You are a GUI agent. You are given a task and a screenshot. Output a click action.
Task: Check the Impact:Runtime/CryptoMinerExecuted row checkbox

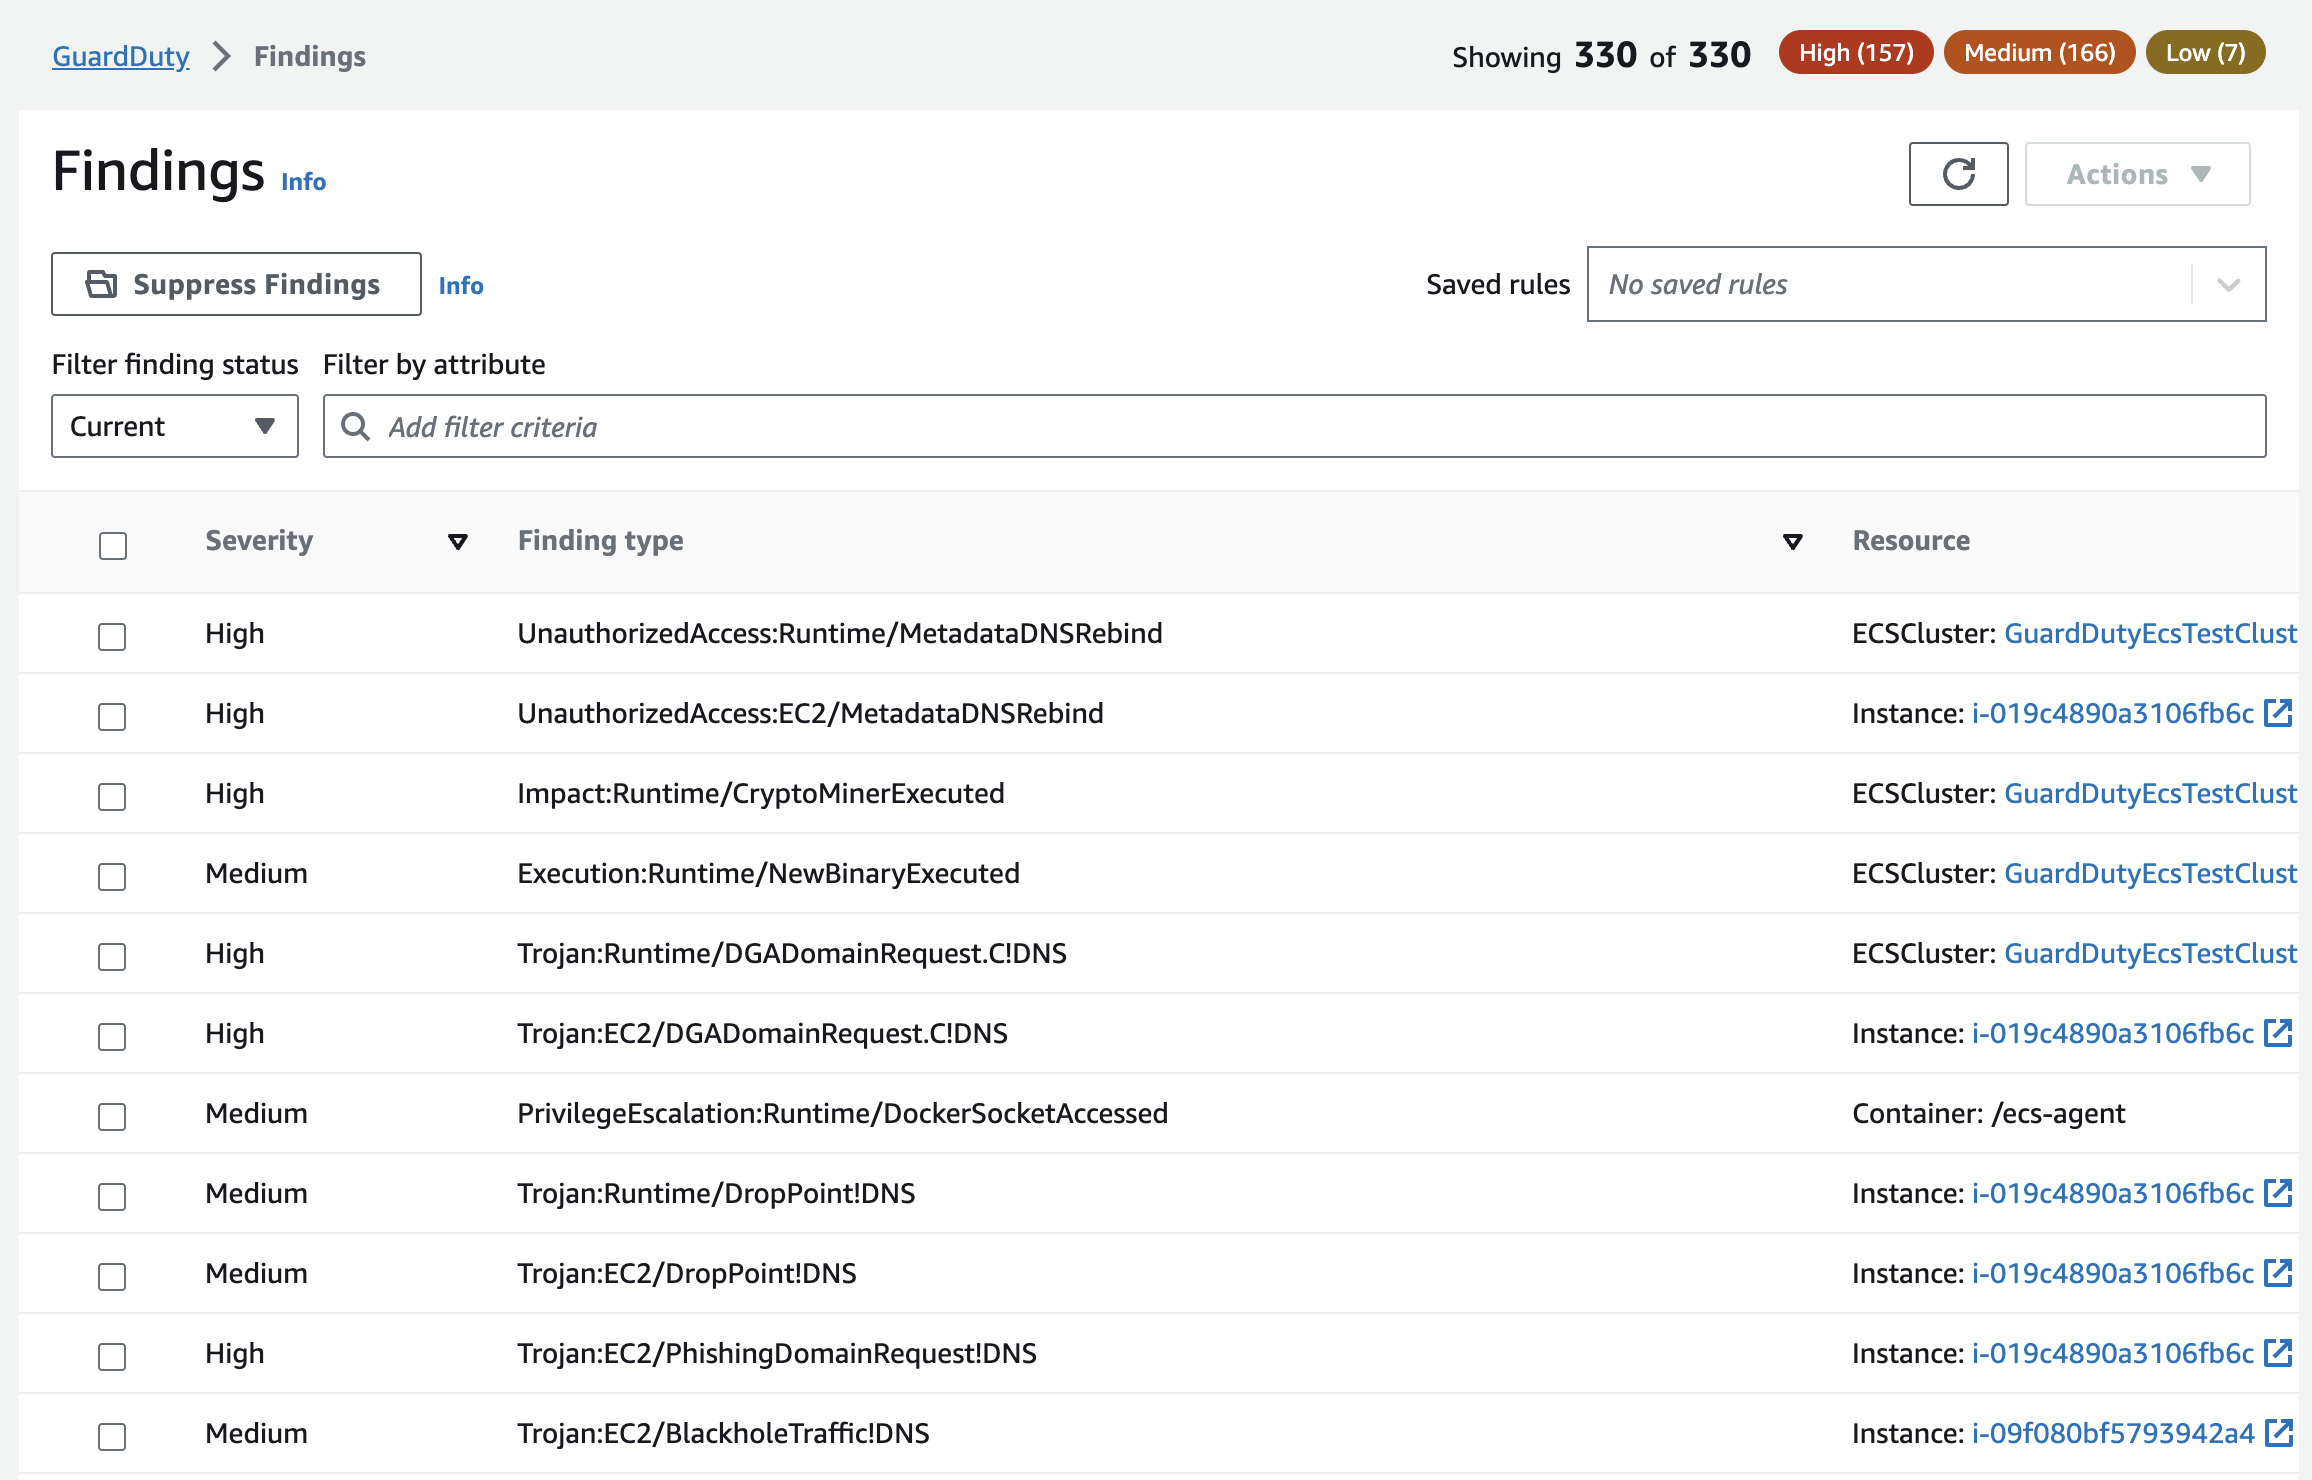pos(112,796)
